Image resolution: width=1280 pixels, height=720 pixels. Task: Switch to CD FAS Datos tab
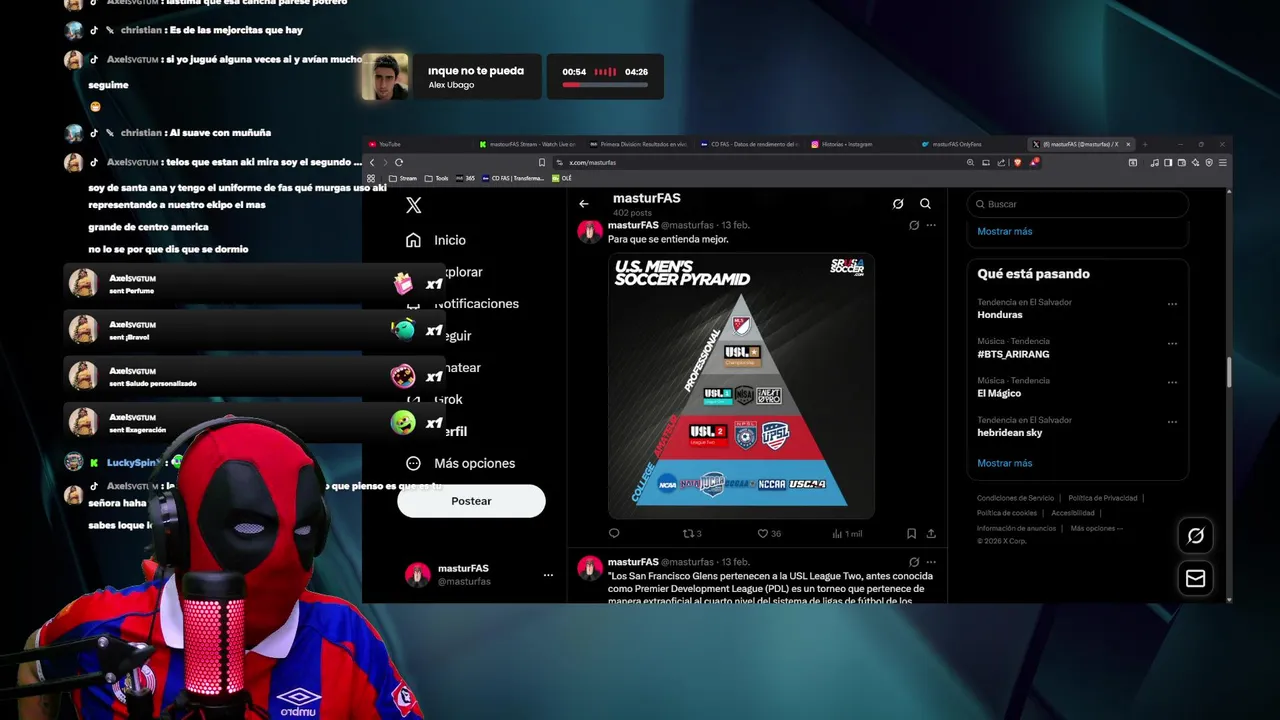click(751, 144)
